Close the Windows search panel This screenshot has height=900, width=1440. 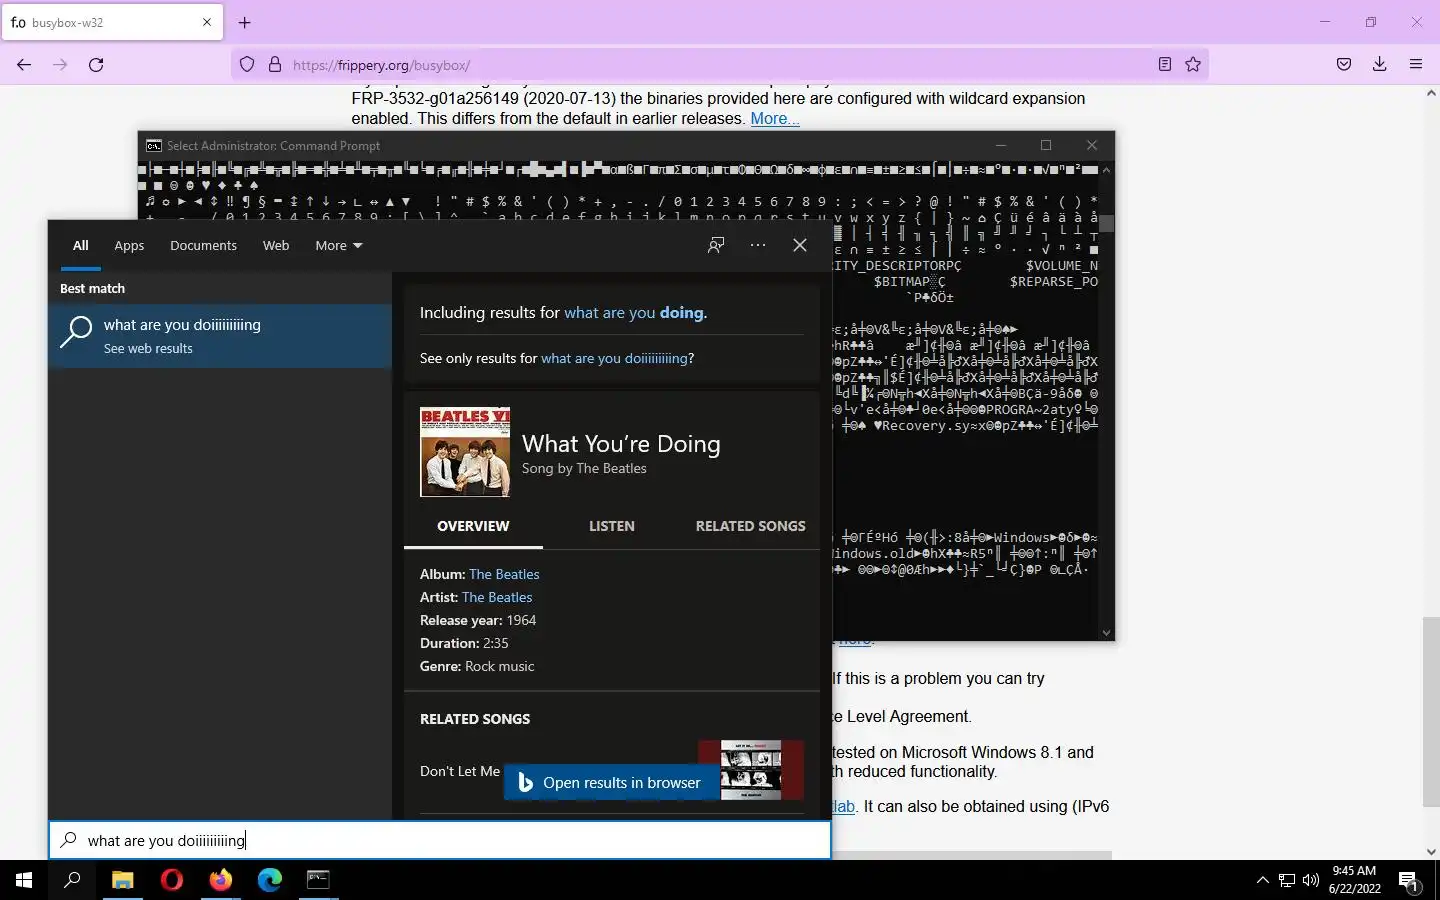(x=800, y=245)
